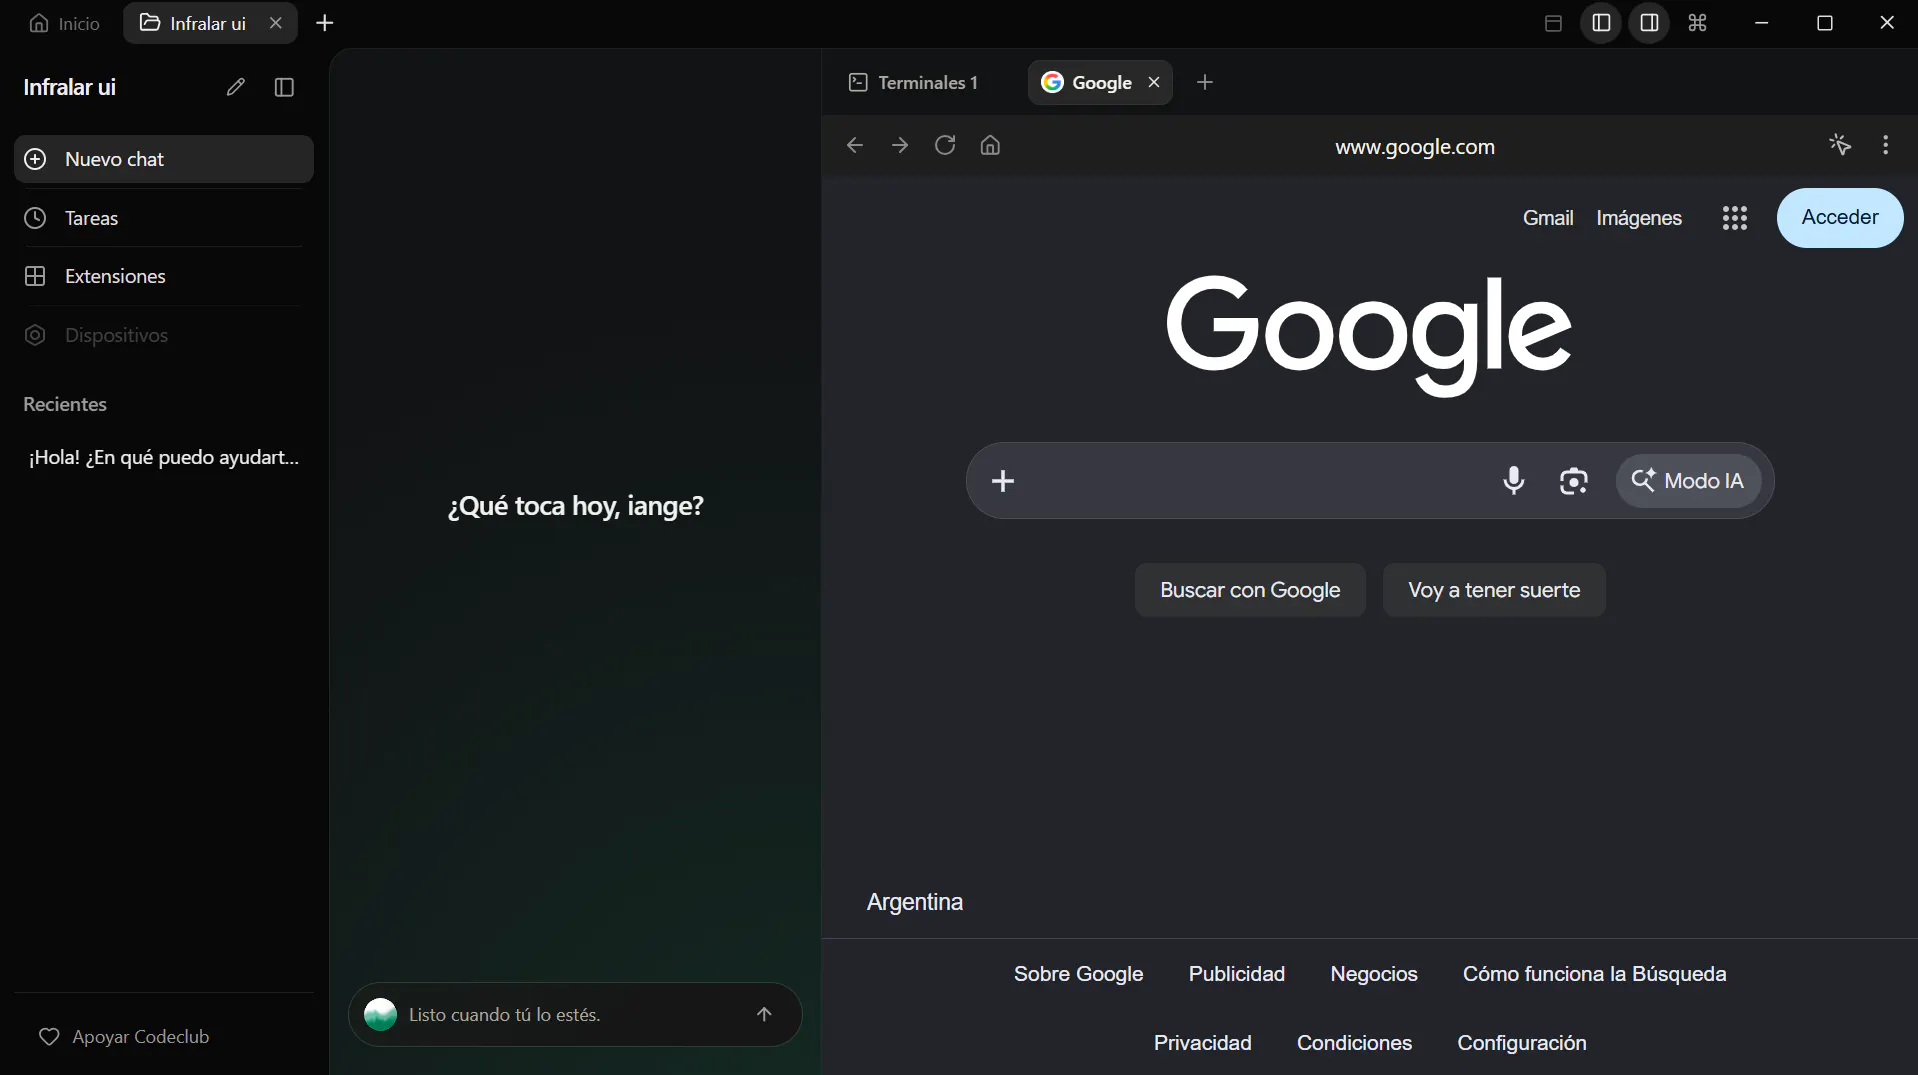
Task: Click Buscar con Google button
Action: pos(1250,590)
